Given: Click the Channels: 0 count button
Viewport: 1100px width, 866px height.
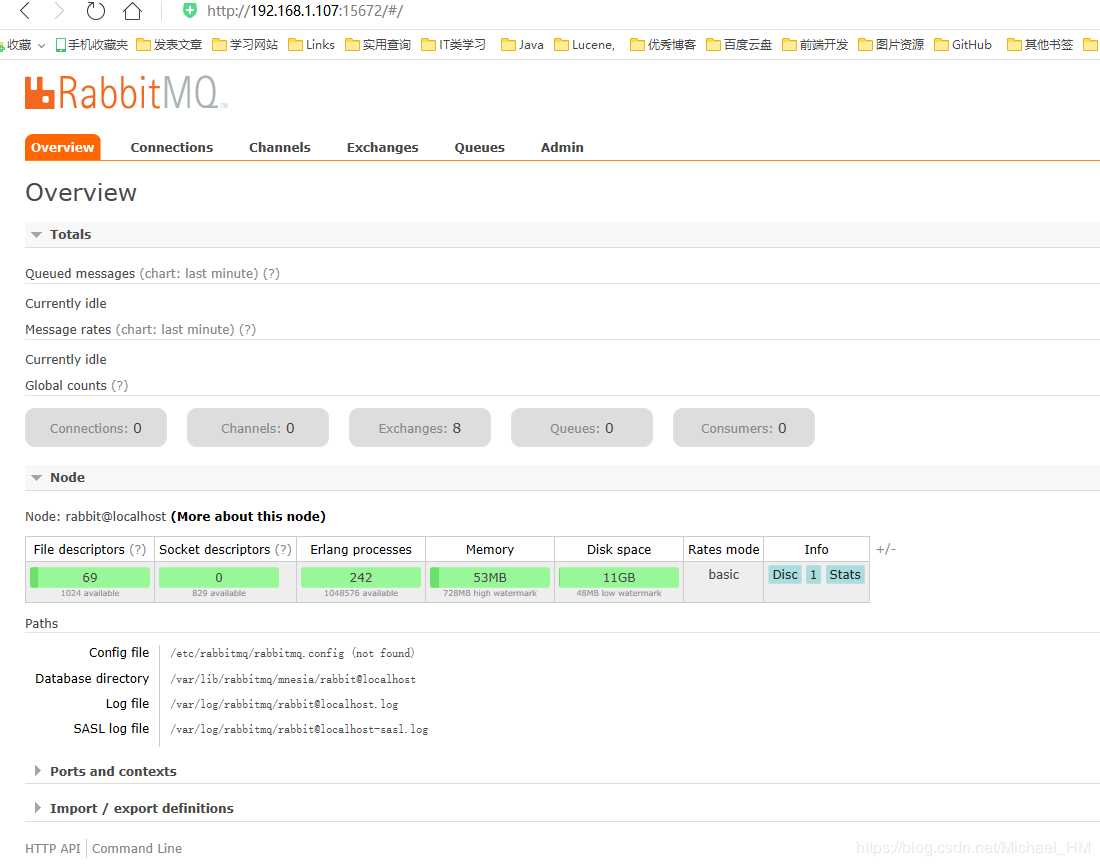Looking at the screenshot, I should (x=257, y=427).
